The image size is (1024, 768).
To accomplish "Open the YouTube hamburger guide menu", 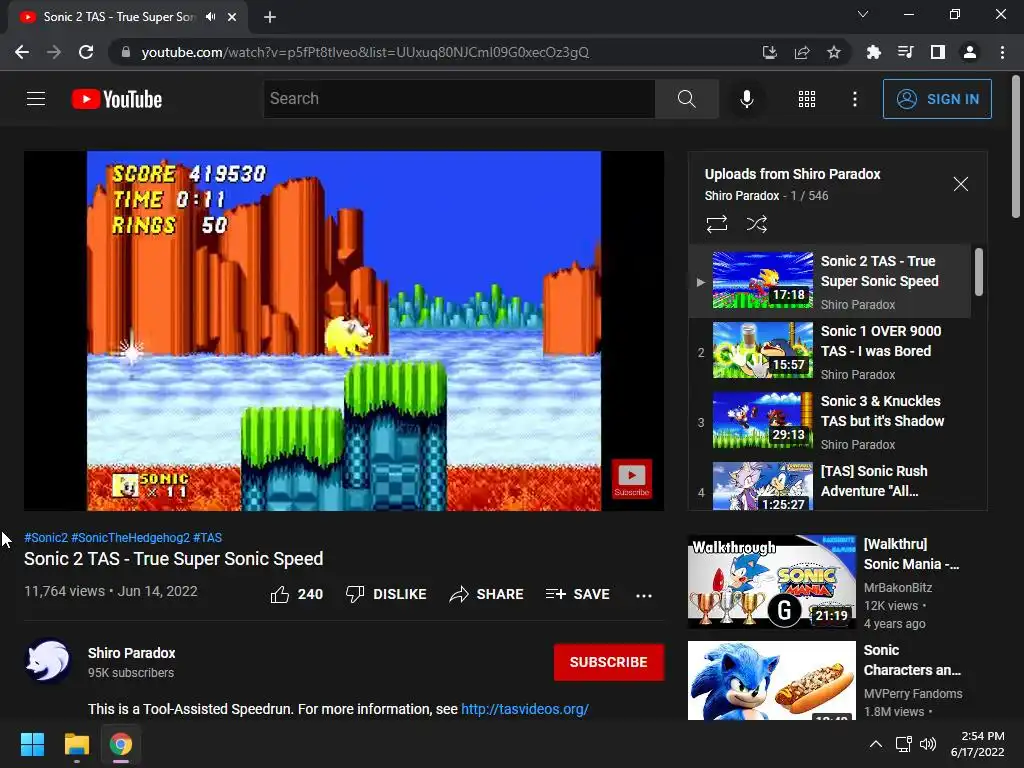I will click(x=36, y=99).
